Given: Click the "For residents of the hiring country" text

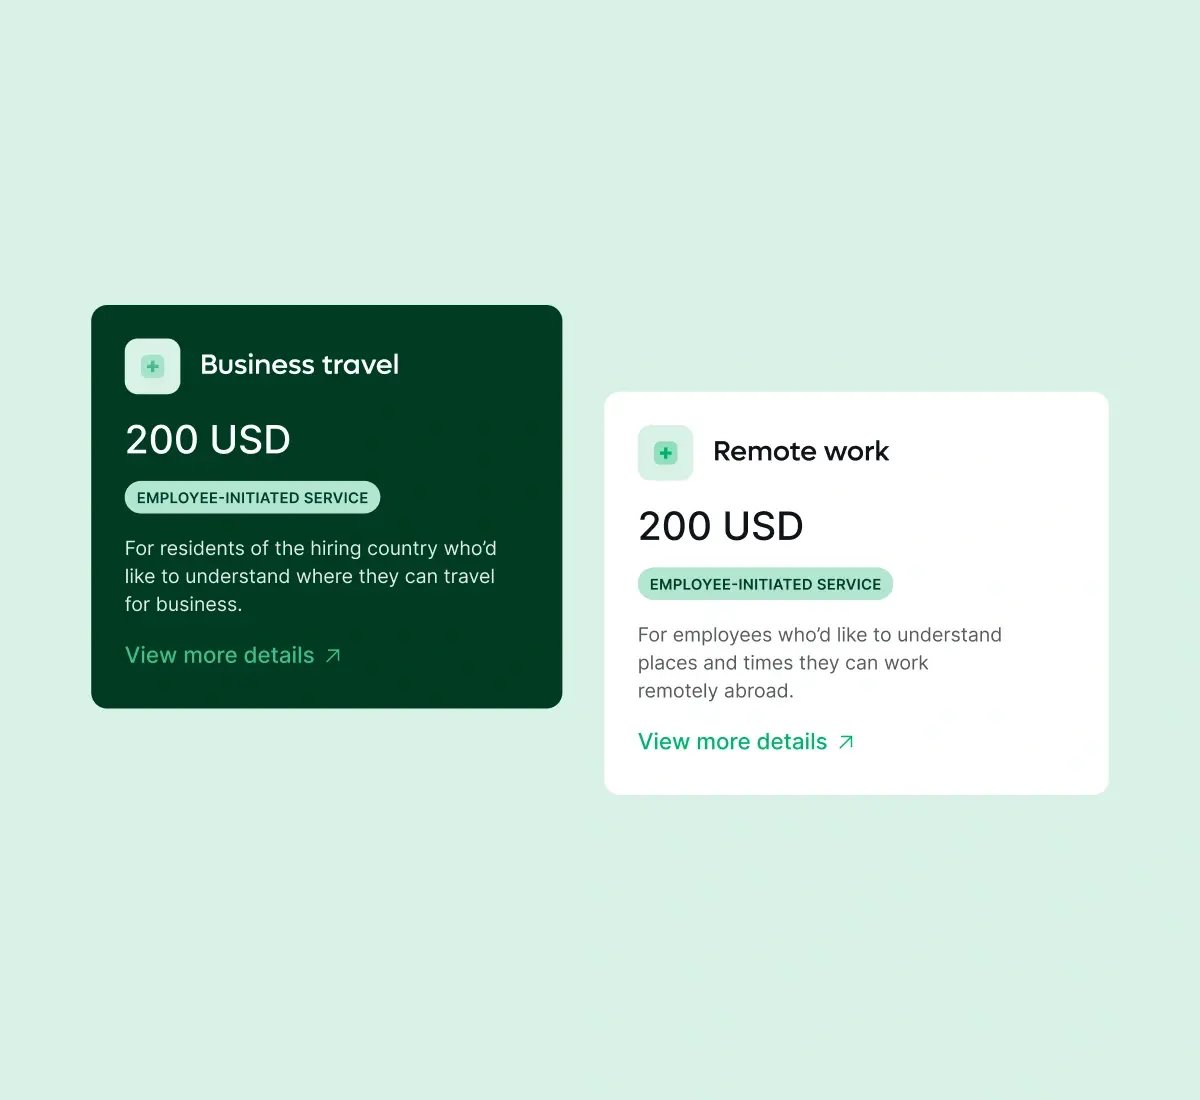Looking at the screenshot, I should [310, 548].
